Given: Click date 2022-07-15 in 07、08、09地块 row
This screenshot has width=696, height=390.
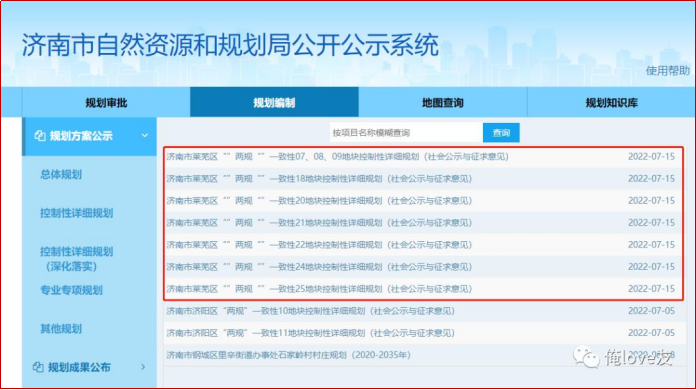Looking at the screenshot, I should [651, 157].
